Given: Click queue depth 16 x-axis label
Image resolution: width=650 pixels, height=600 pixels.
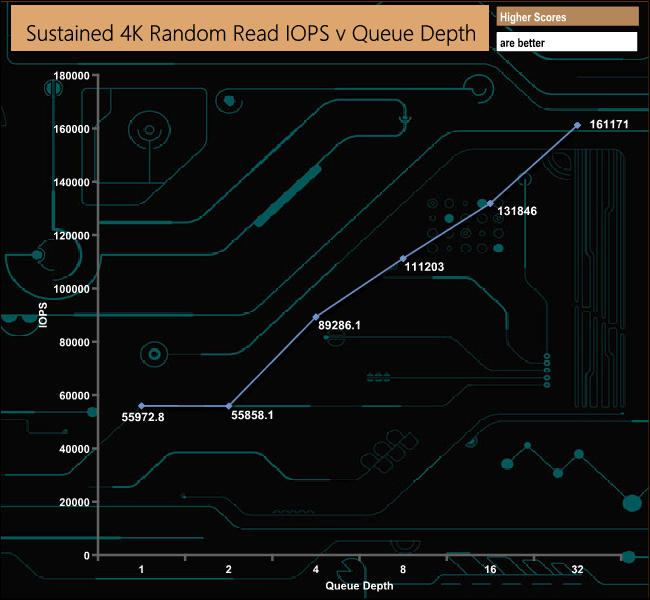Looking at the screenshot, I should (x=490, y=569).
